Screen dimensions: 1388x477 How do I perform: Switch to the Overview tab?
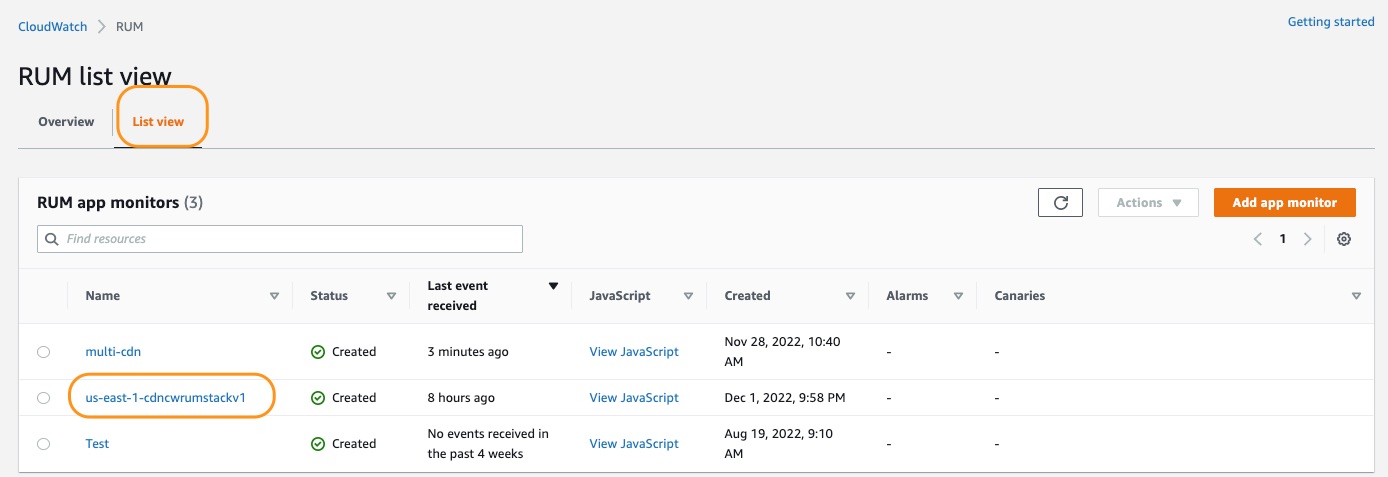66,122
